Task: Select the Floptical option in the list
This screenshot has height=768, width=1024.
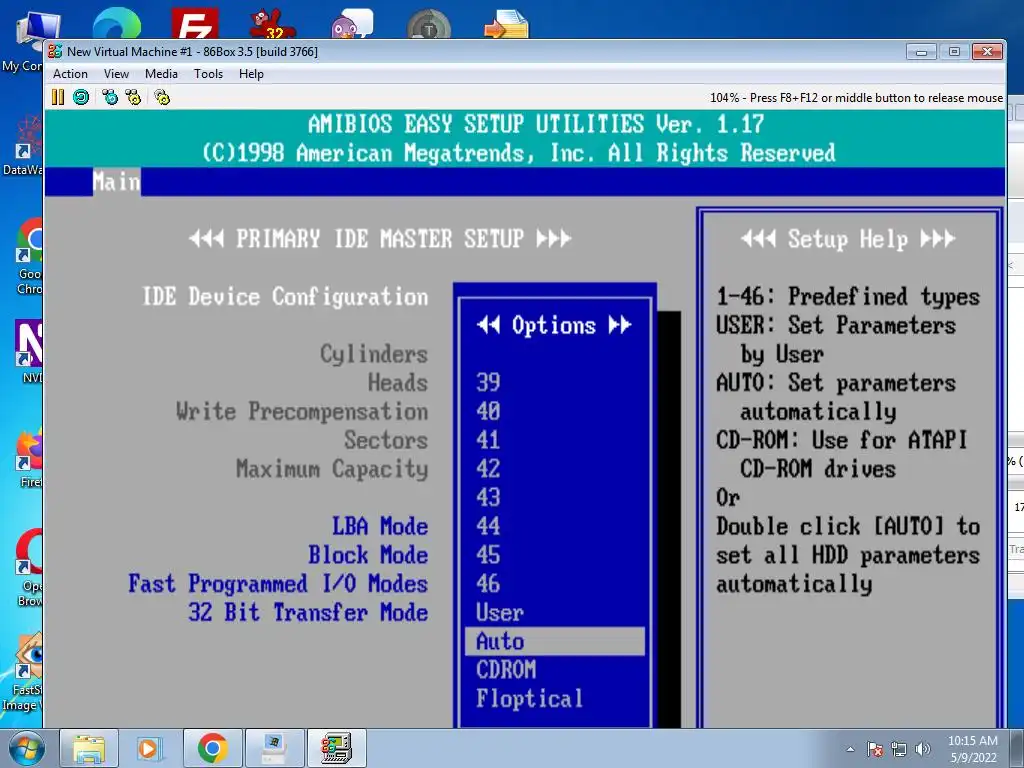Action: [x=529, y=699]
